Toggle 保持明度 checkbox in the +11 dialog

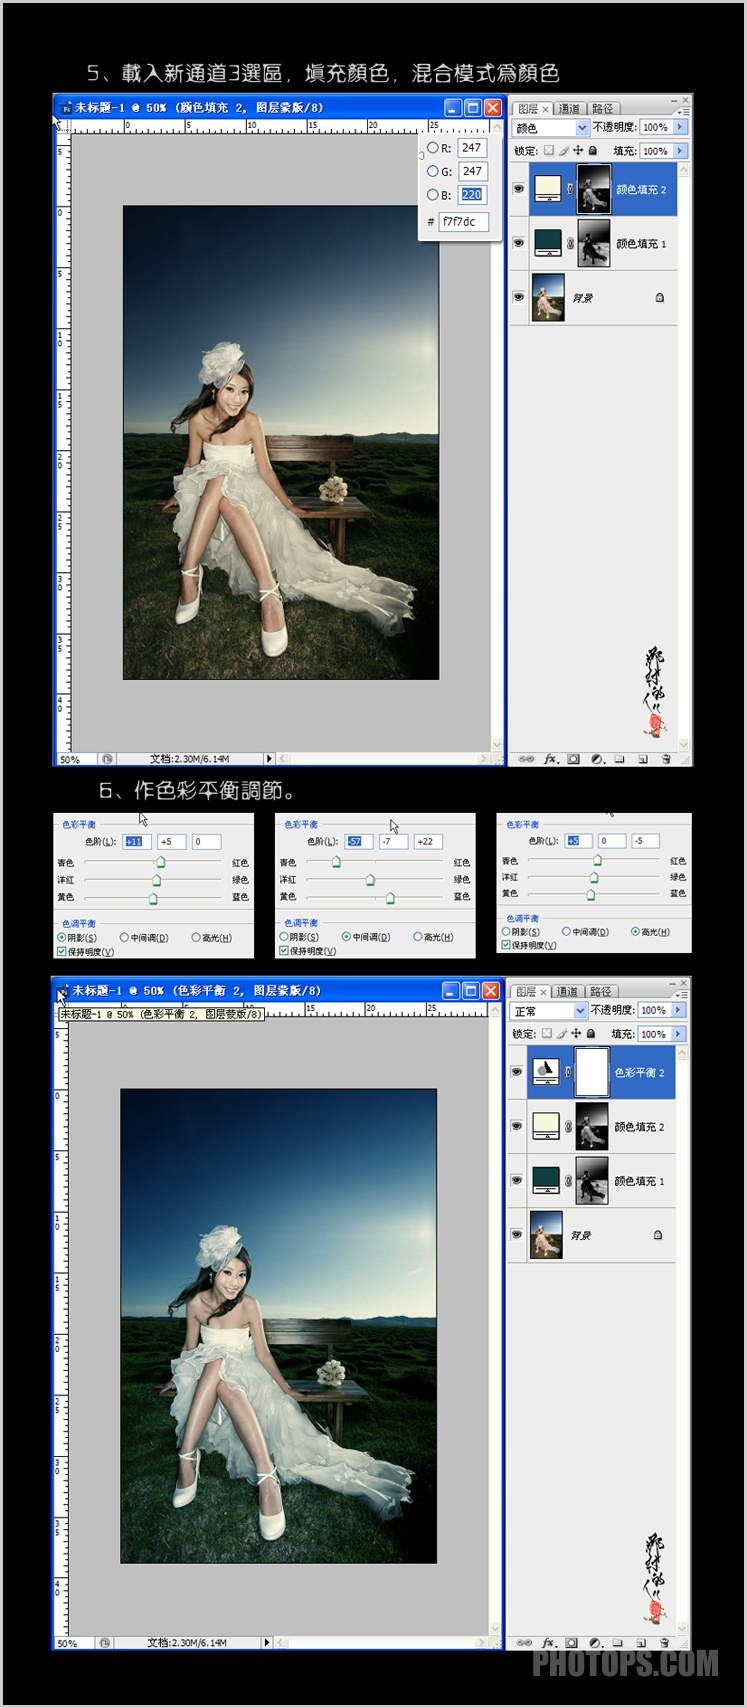point(62,952)
